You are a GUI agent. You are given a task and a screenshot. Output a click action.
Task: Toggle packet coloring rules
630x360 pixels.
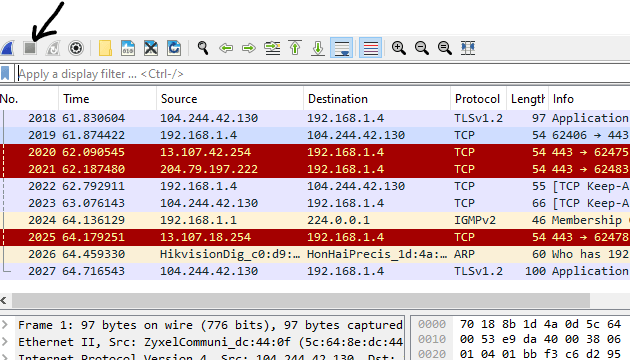(370, 48)
